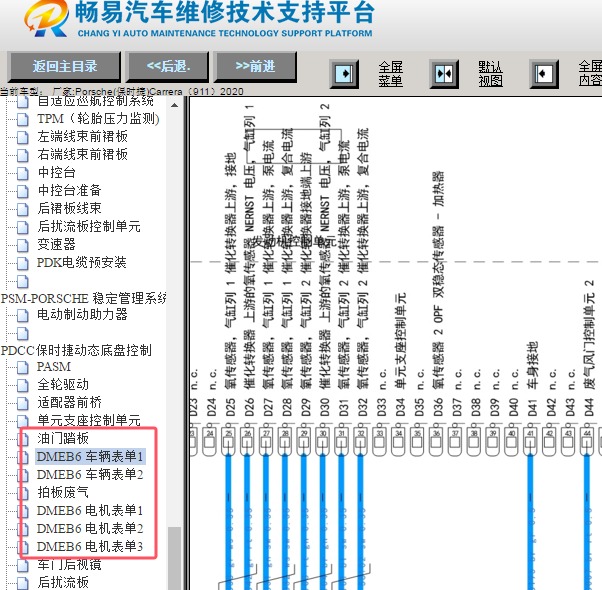Click connector pin 44 in diagram

click(587, 440)
